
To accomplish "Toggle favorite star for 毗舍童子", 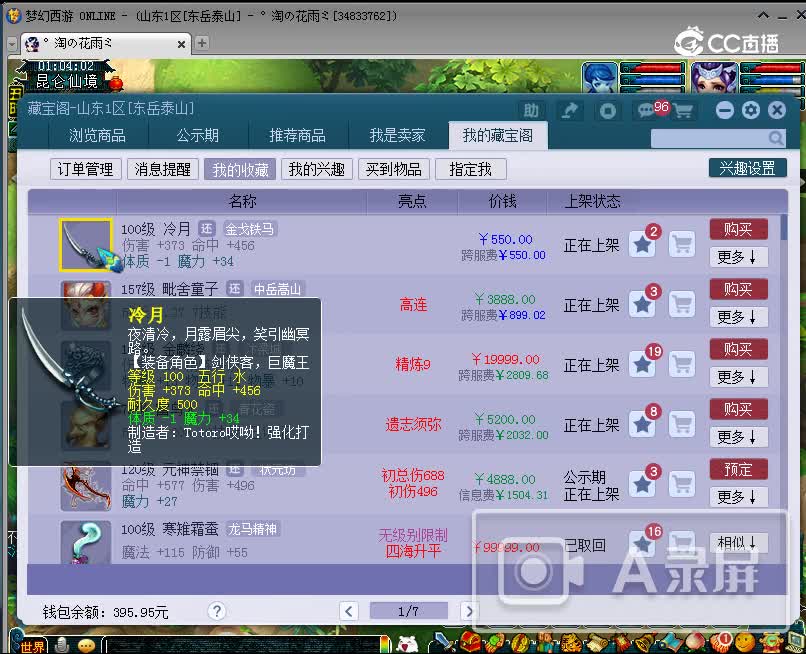I will [x=642, y=304].
